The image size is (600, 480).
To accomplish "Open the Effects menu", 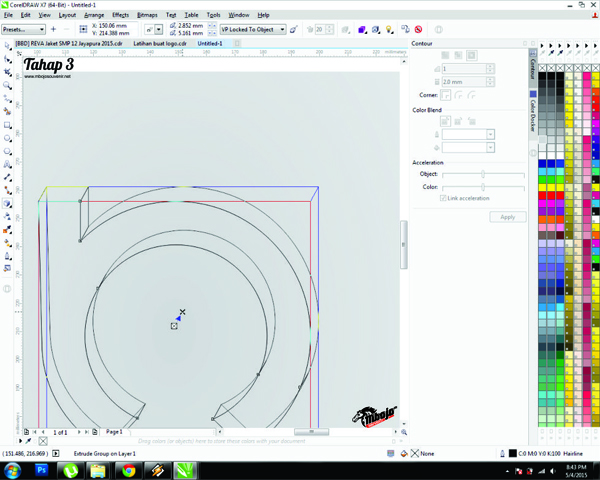I will (x=120, y=15).
